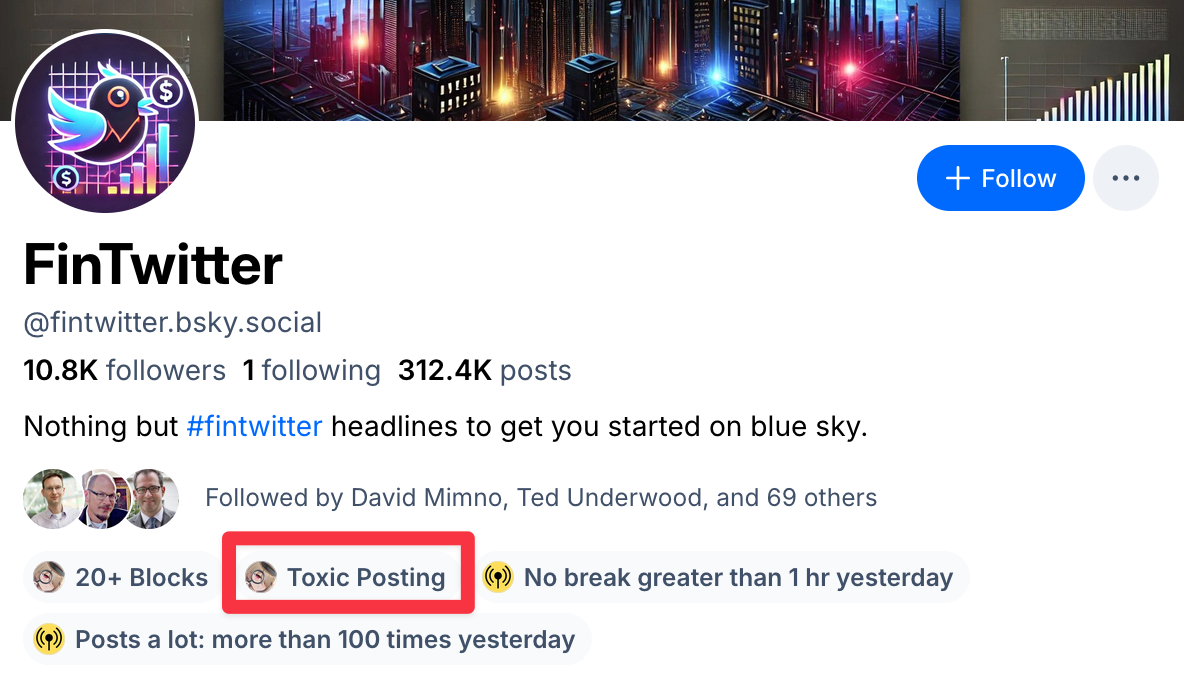
Task: Click the labeler icon beside 20+ Blocks
Action: point(49,577)
